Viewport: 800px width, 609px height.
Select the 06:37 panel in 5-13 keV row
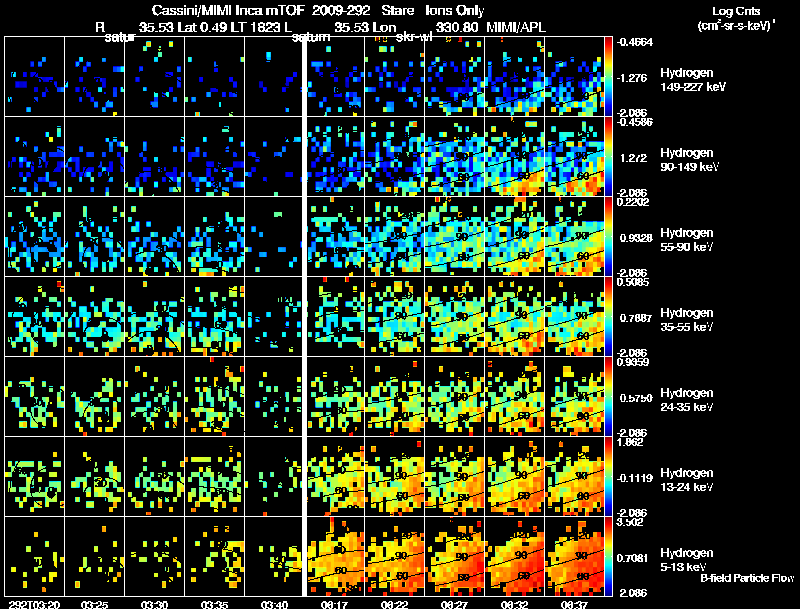click(574, 556)
